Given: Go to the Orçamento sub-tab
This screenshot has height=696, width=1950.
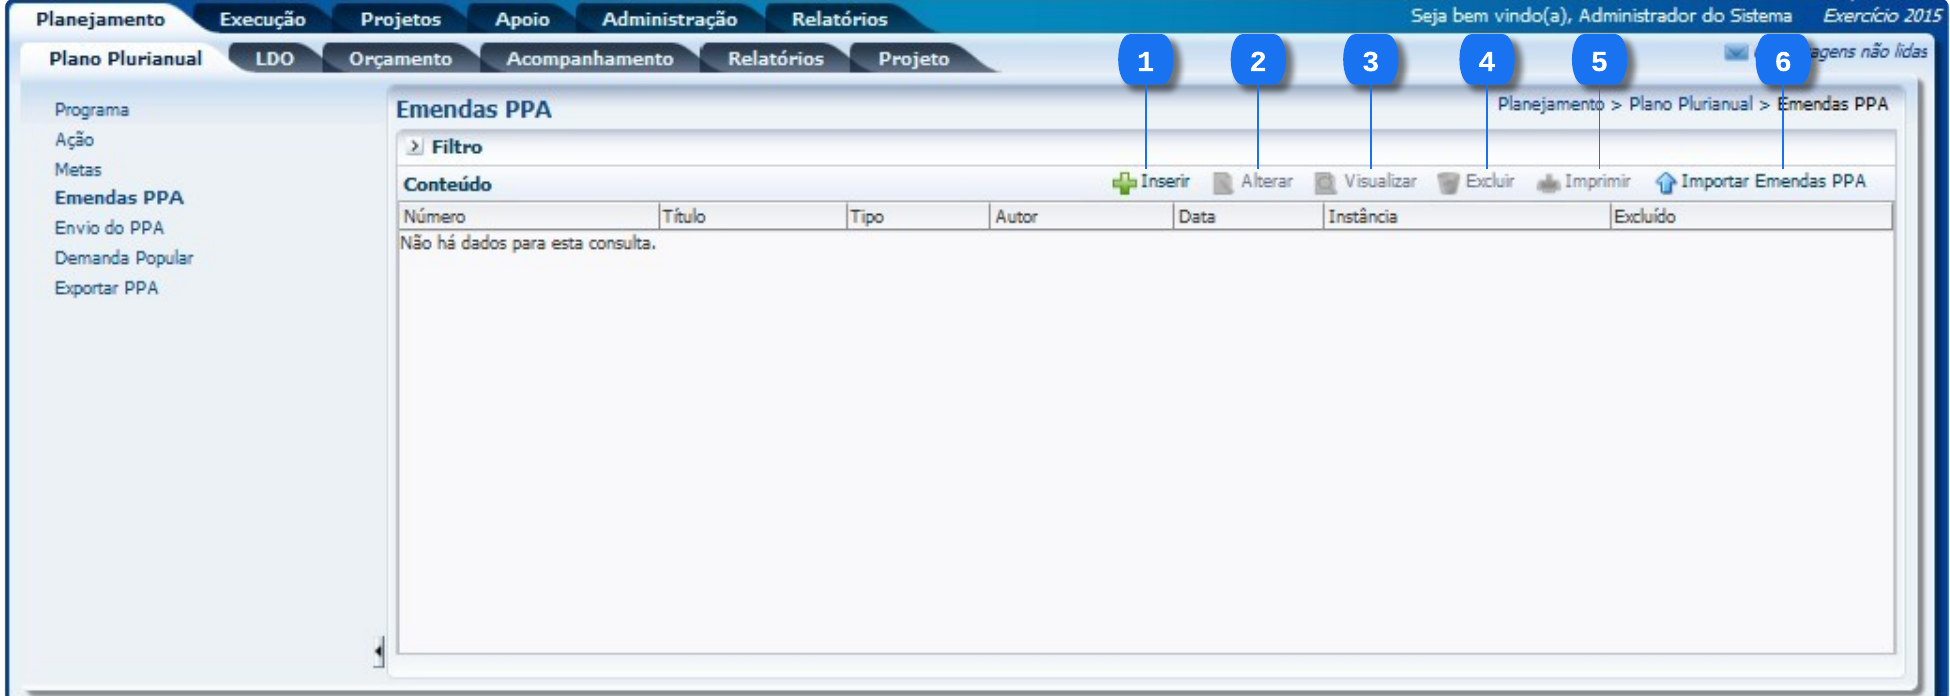Looking at the screenshot, I should [400, 59].
